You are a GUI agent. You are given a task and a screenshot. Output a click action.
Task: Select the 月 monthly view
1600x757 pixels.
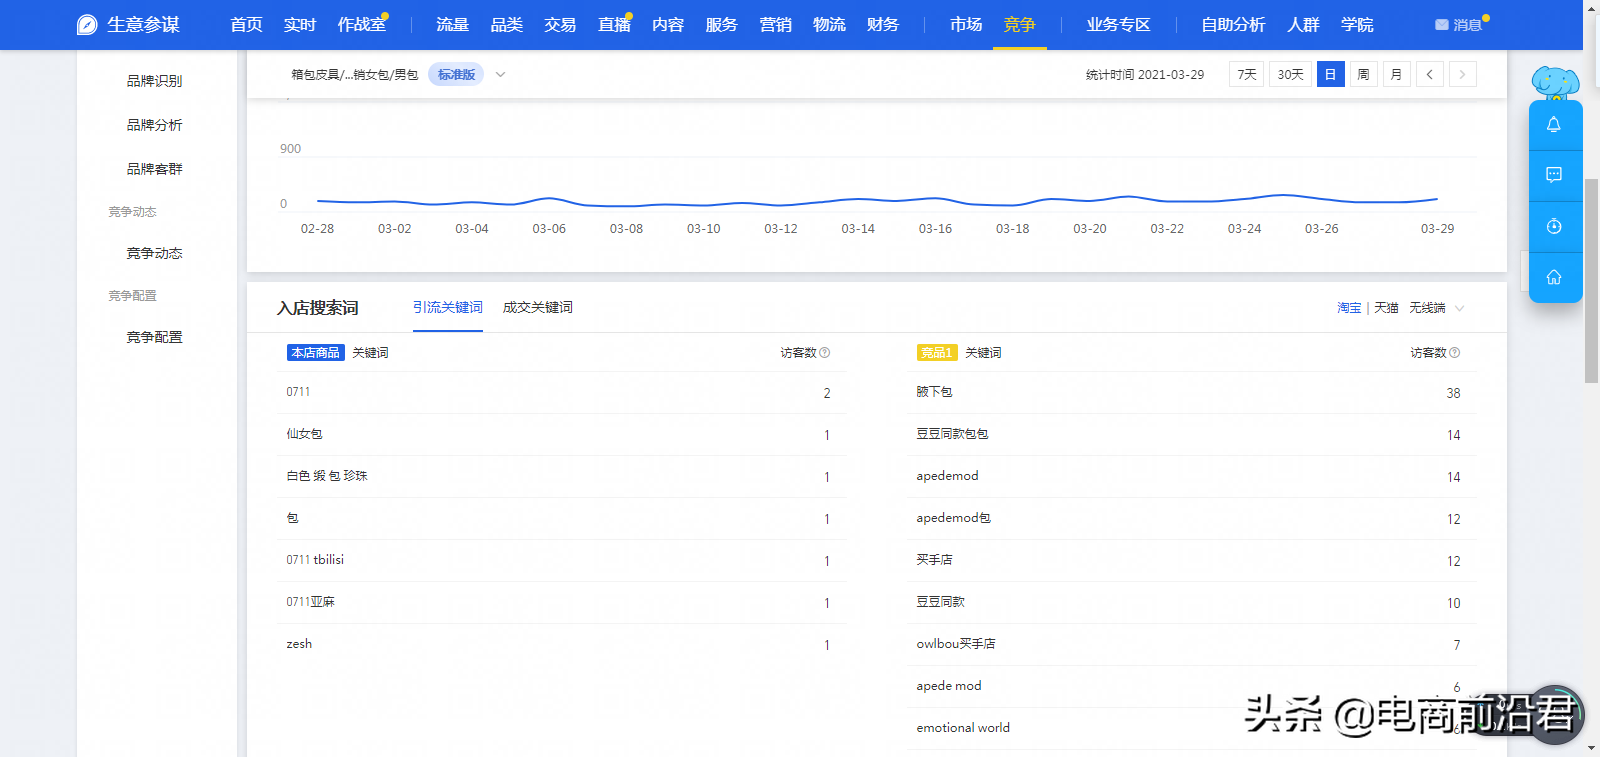1396,74
